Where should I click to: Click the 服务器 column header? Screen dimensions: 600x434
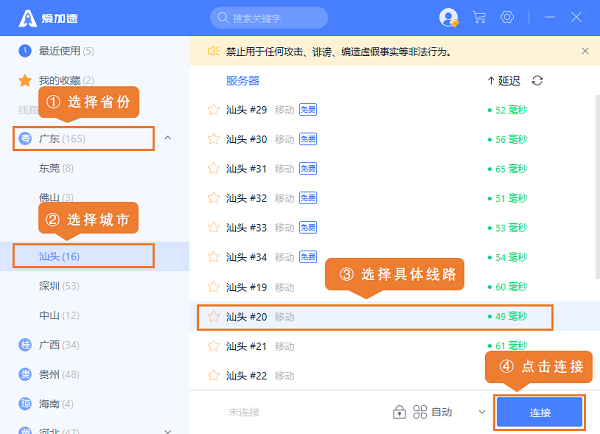coord(243,81)
